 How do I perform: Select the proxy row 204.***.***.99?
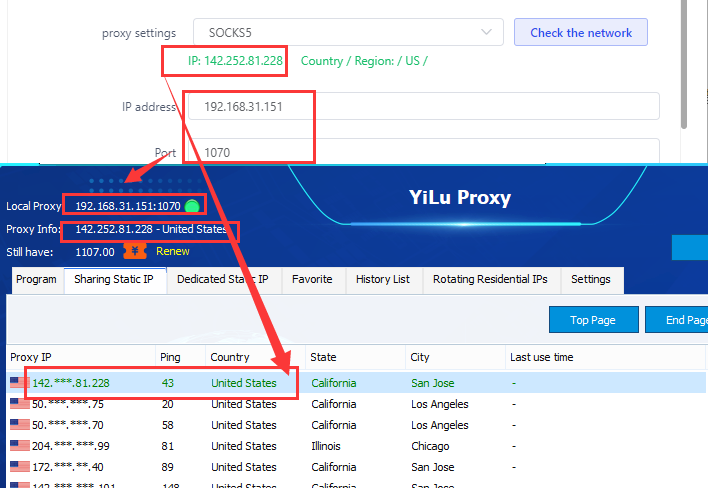coord(357,446)
